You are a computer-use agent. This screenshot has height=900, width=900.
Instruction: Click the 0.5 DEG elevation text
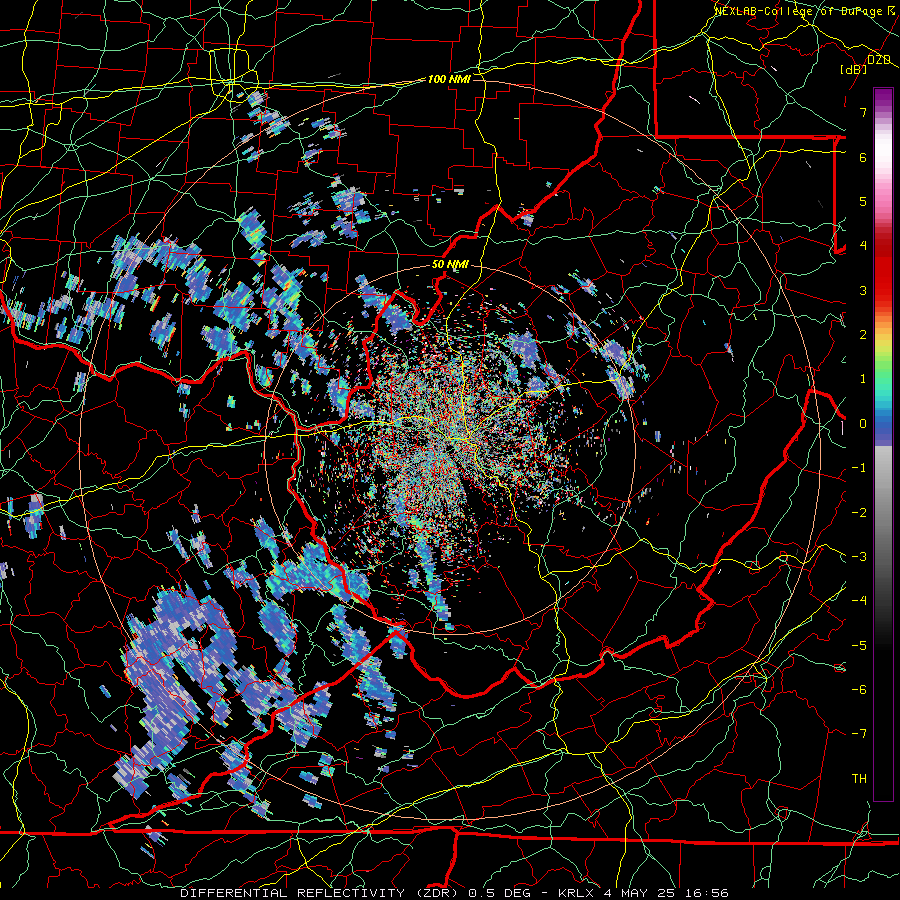pos(499,893)
